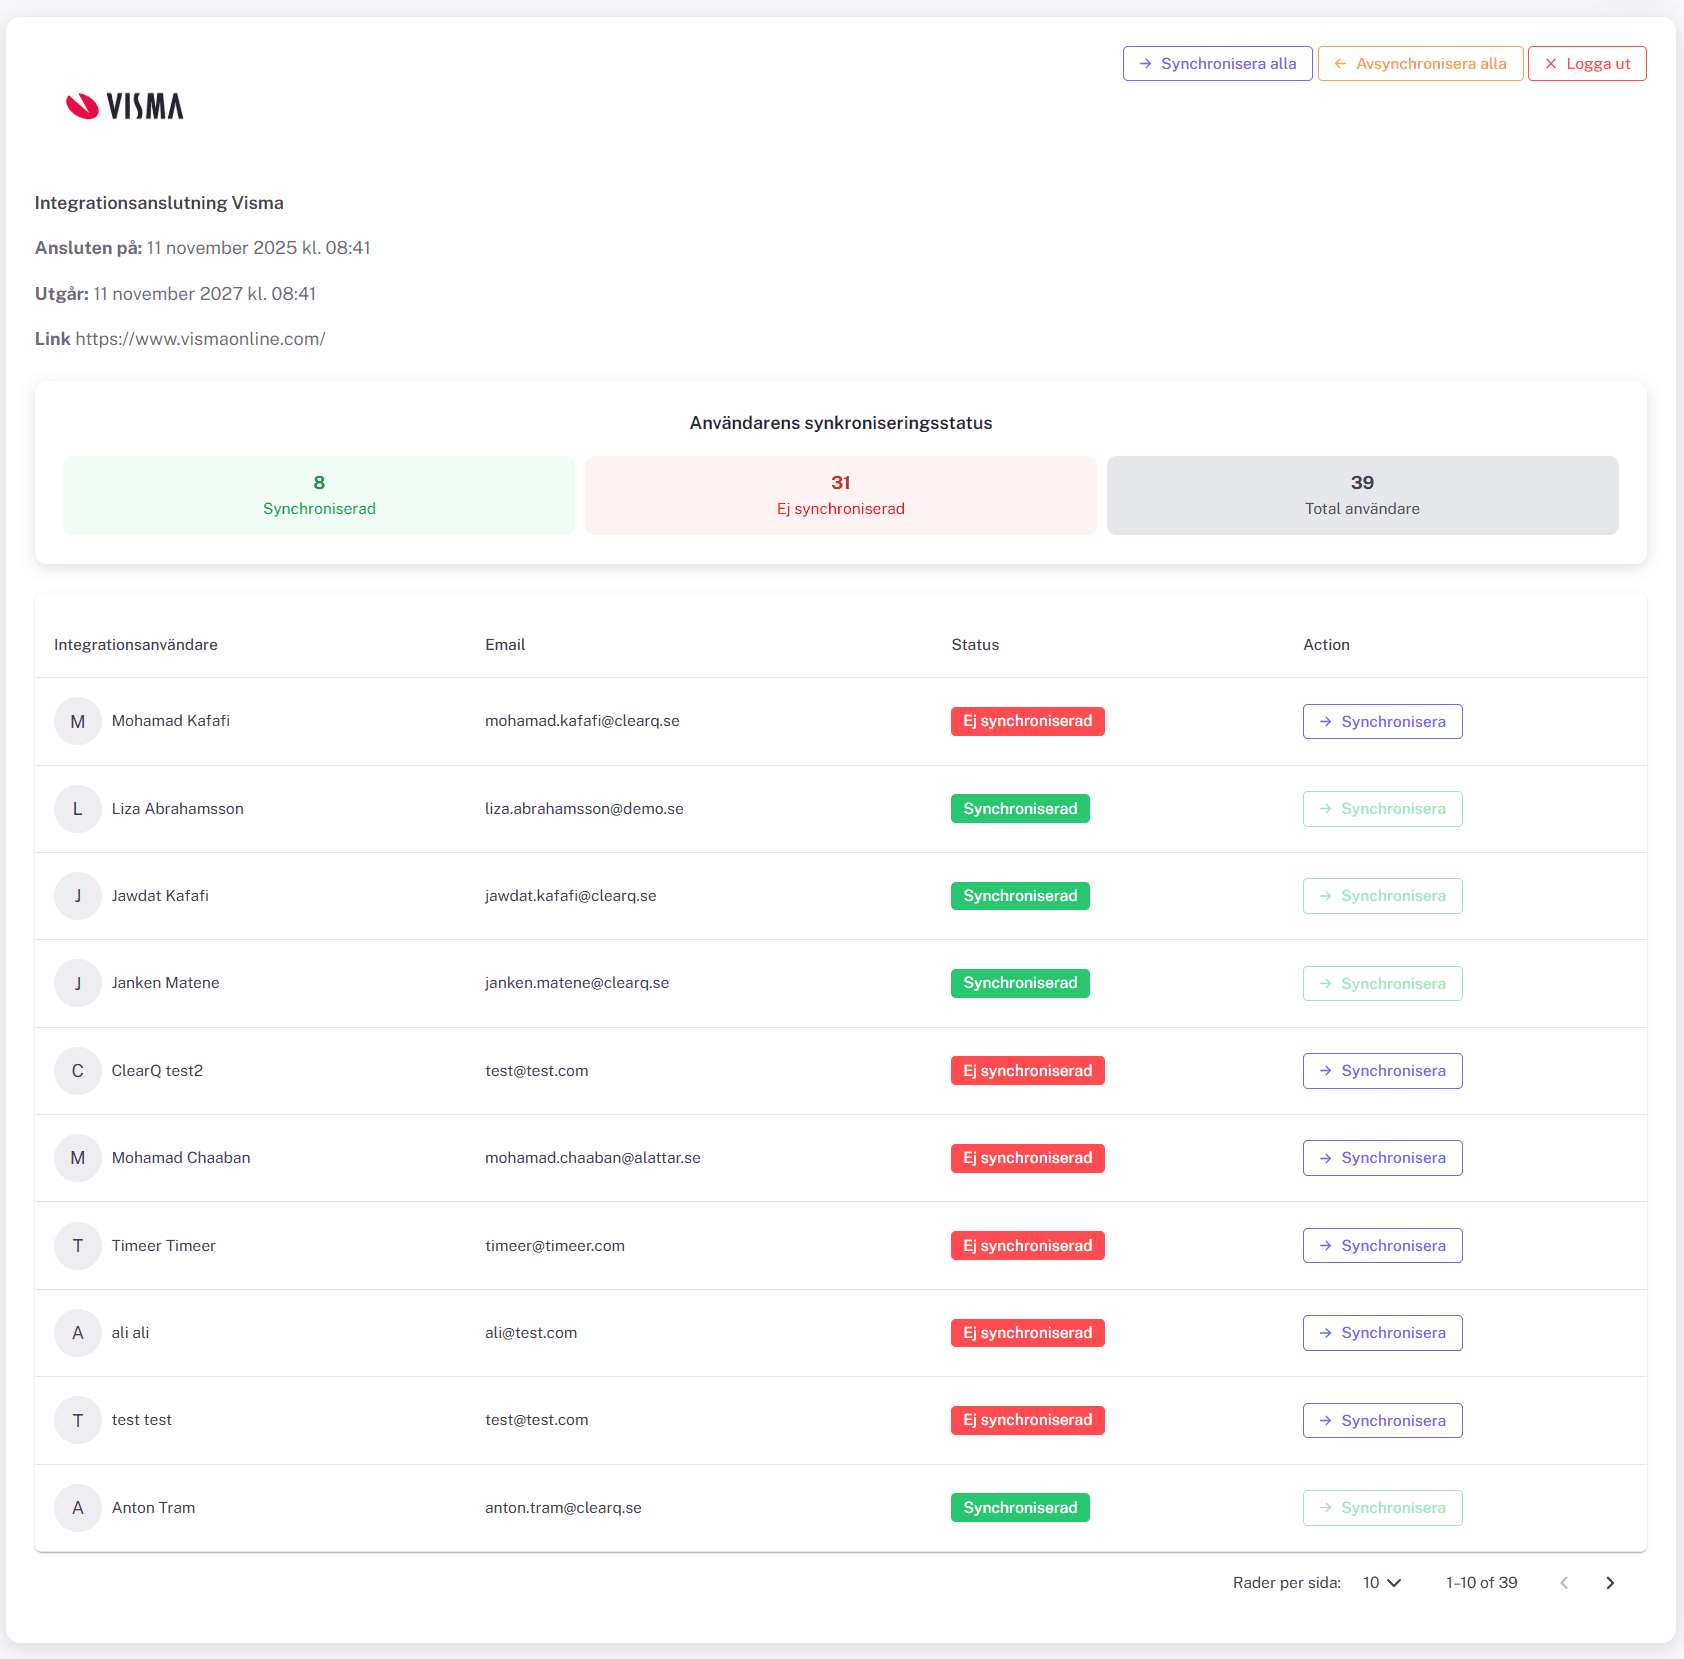Click the Visma logo
Viewport: 1684px width, 1659px height.
124,105
